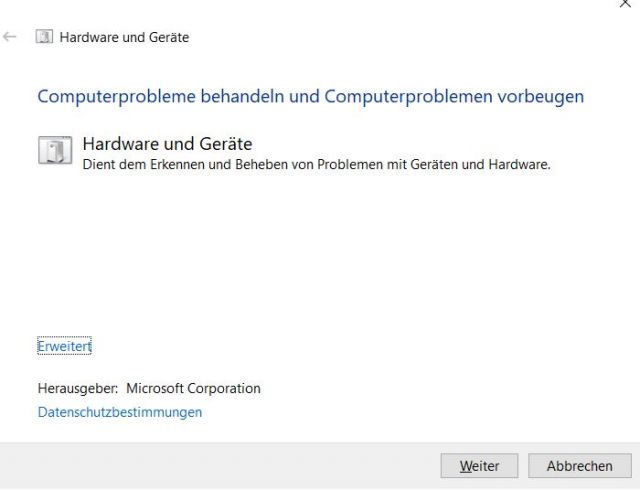The width and height of the screenshot is (640, 490).
Task: Click the small troubleshooter icon in header
Action: coord(44,37)
